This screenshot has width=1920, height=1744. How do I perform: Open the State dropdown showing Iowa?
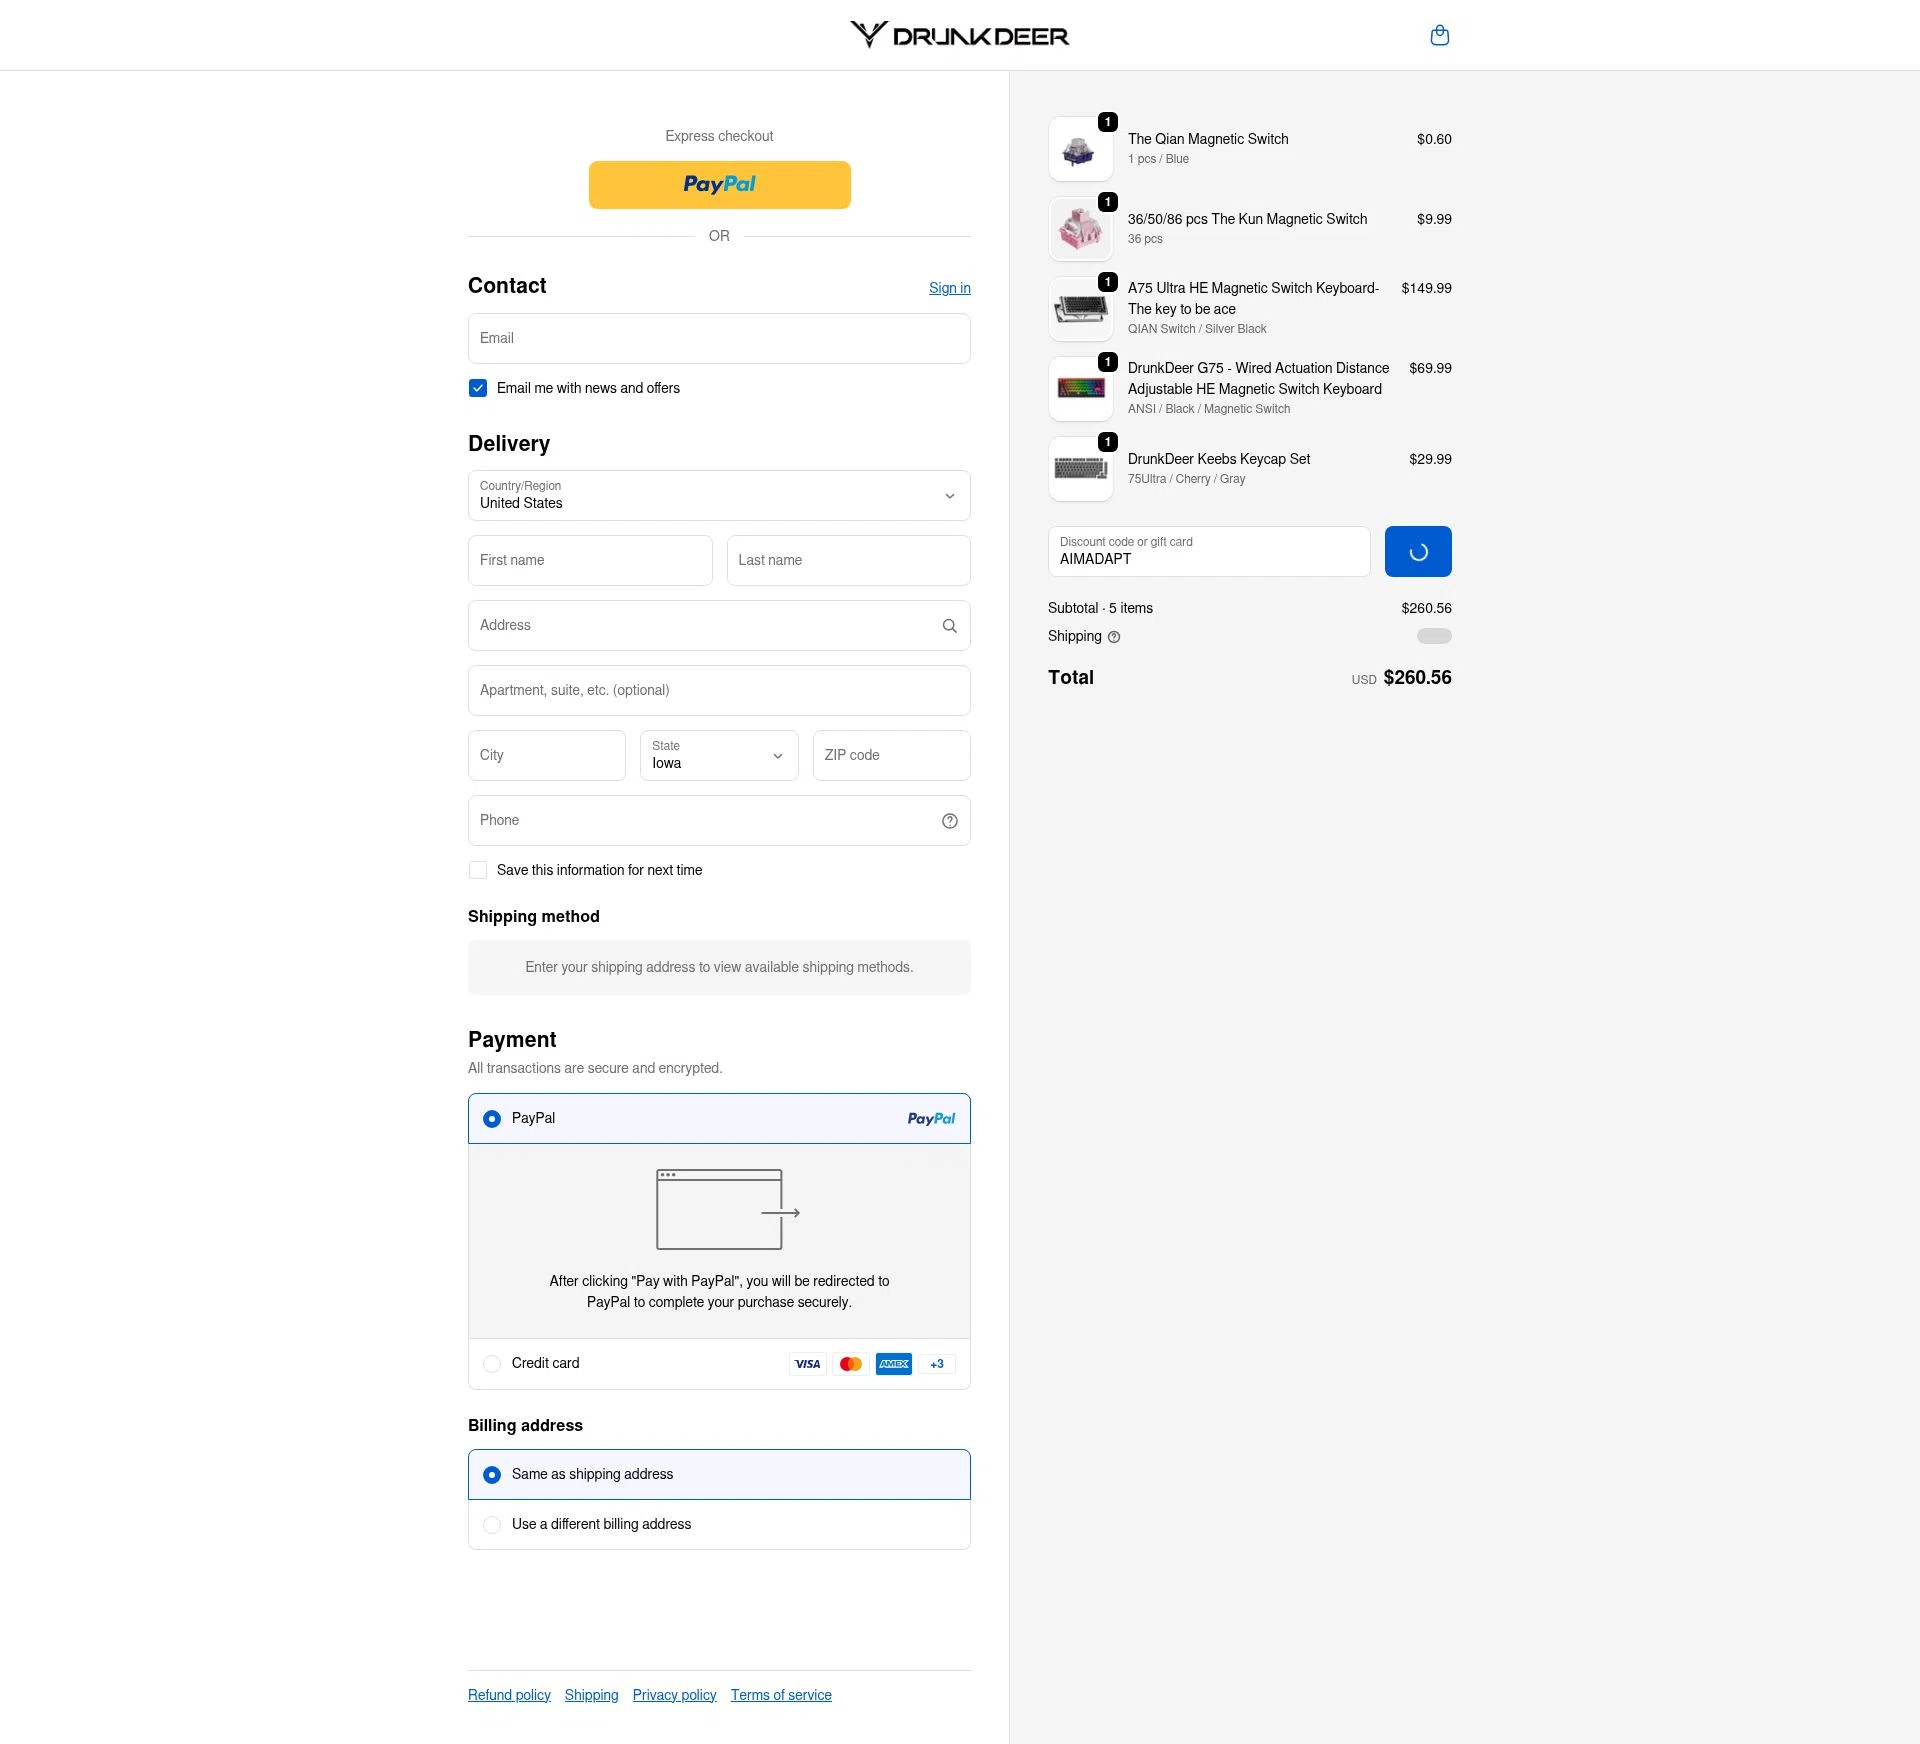pyautogui.click(x=718, y=756)
